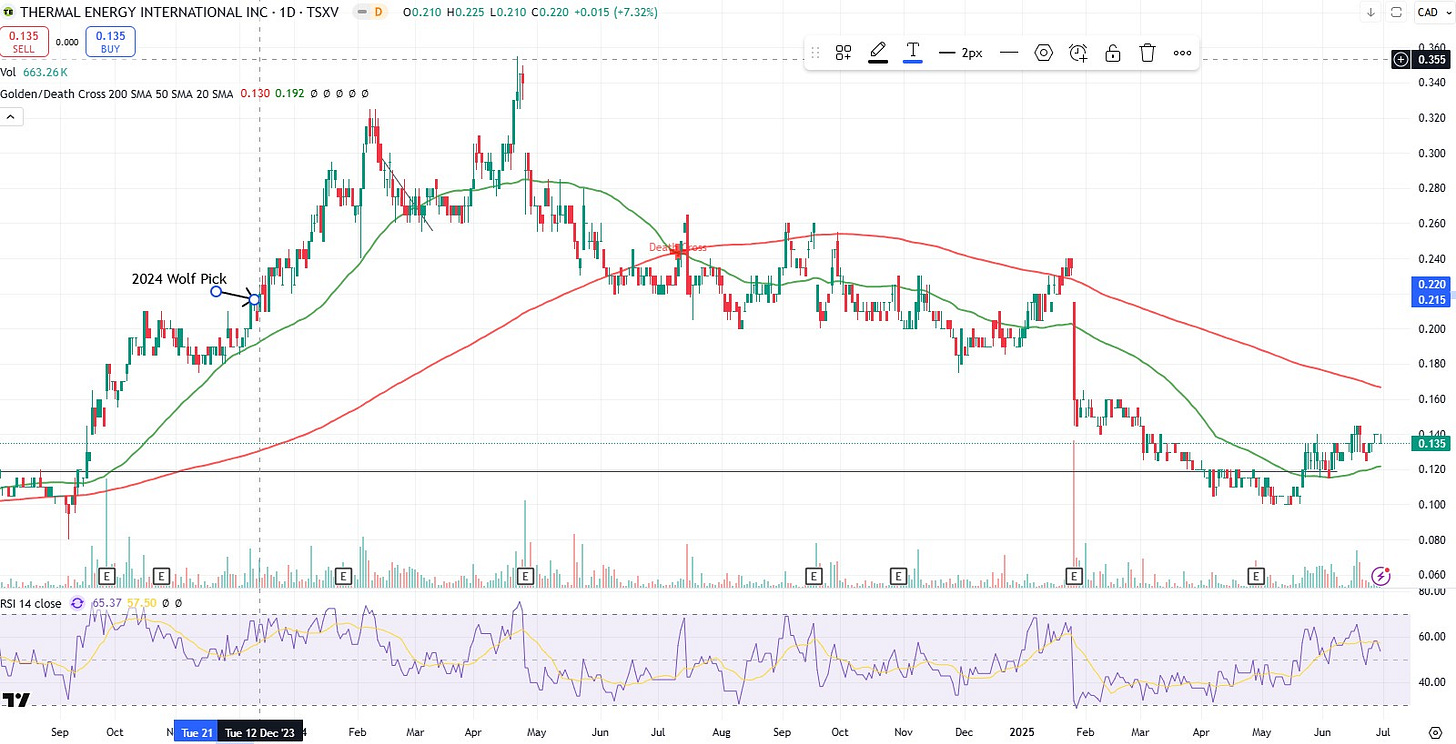Delete the drawing with the trash icon
Screen dimensions: 1456x744
pyautogui.click(x=1147, y=53)
